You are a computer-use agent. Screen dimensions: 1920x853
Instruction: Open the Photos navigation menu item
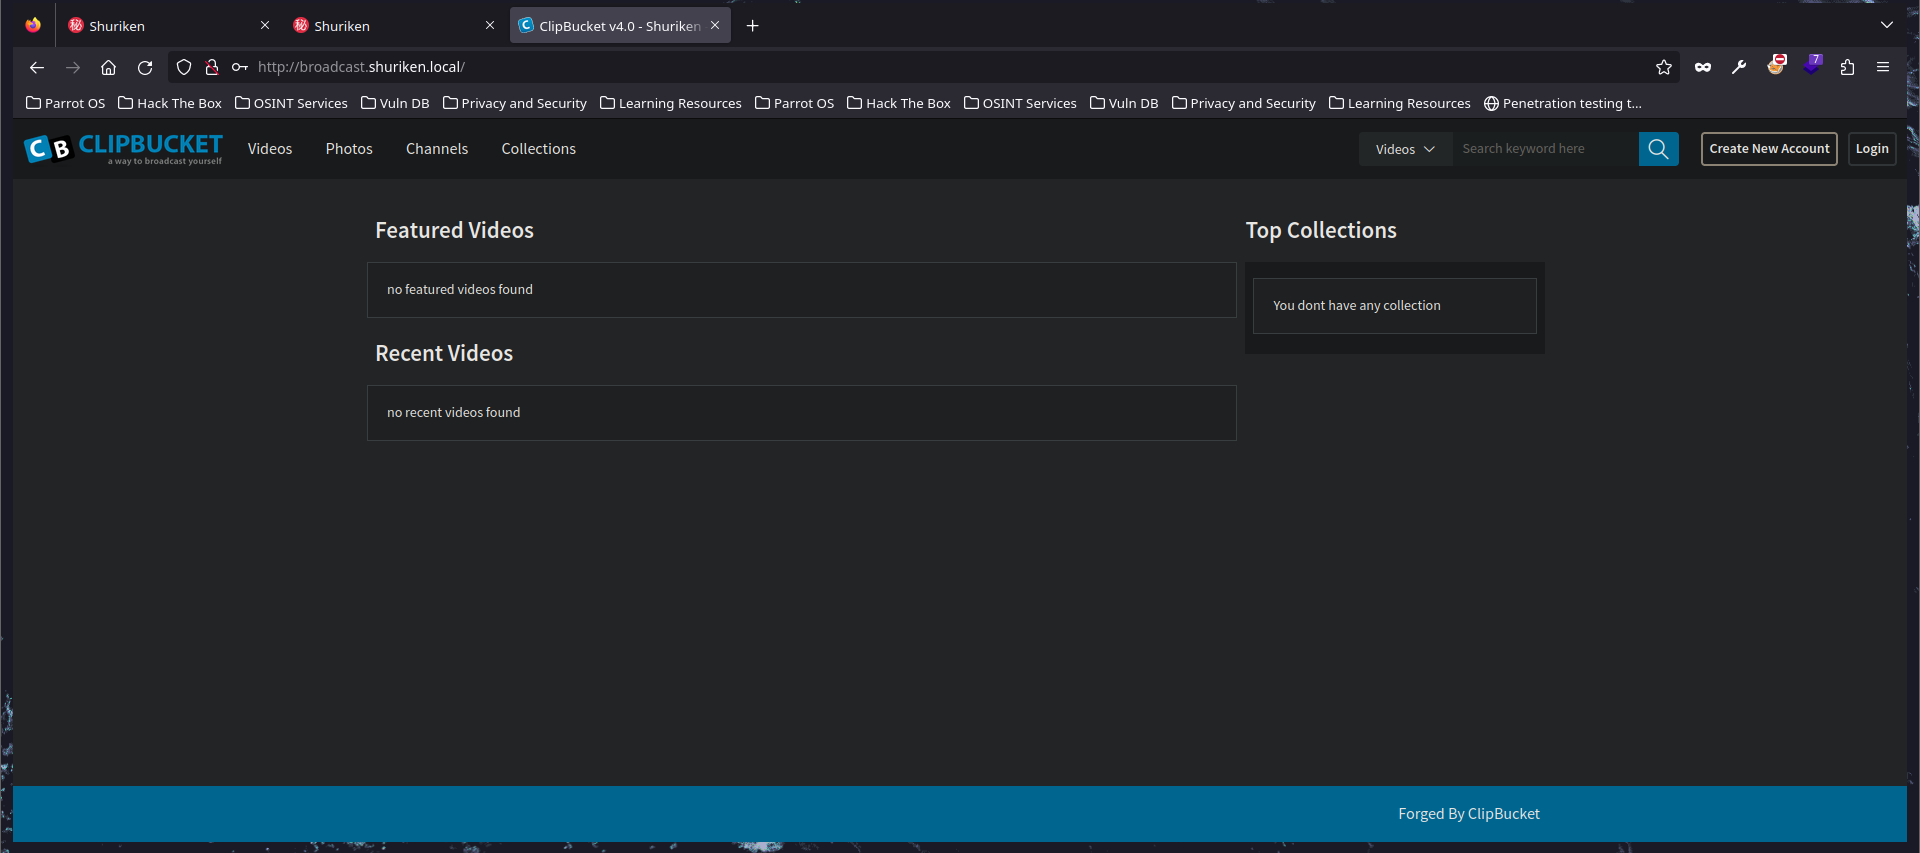349,149
